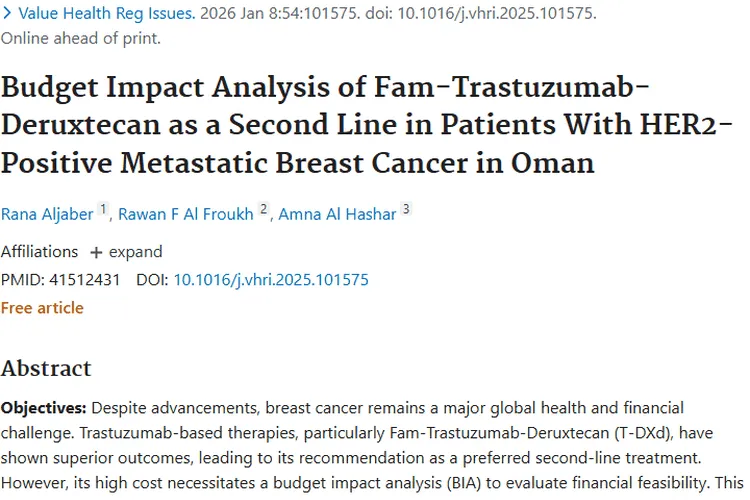This screenshot has height=500, width=750.
Task: Click the "expand" text next to Affiliations
Action: click(135, 251)
